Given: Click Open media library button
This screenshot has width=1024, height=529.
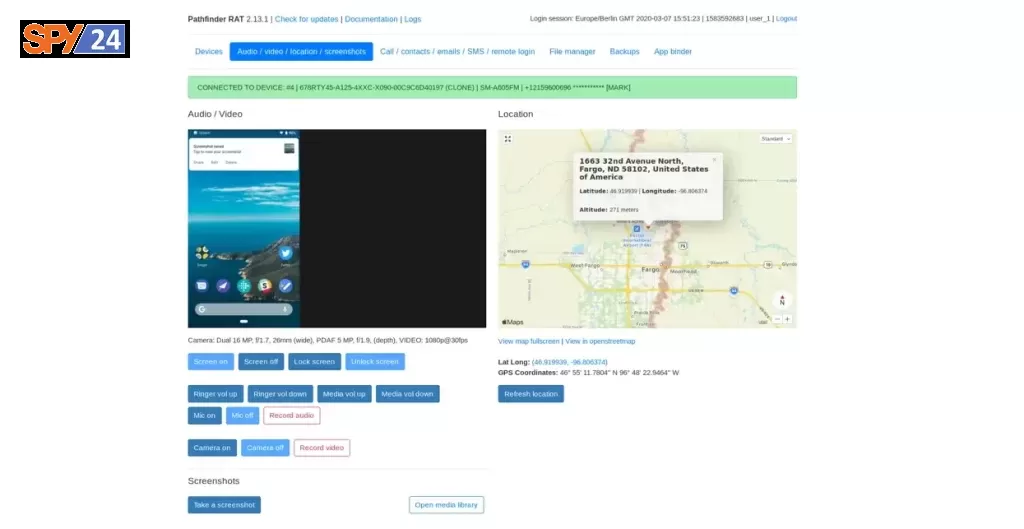Looking at the screenshot, I should click(446, 505).
